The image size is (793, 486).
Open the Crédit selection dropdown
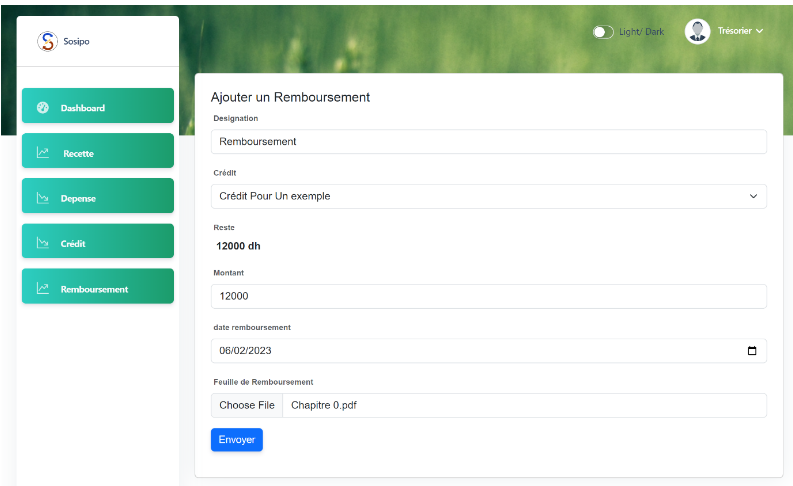click(x=489, y=196)
